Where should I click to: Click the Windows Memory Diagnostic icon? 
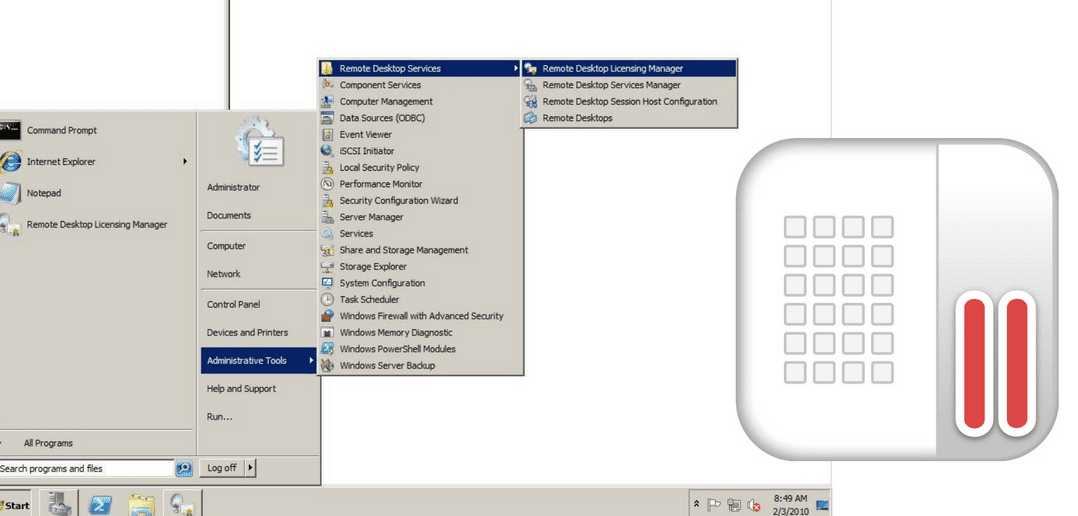pos(328,332)
